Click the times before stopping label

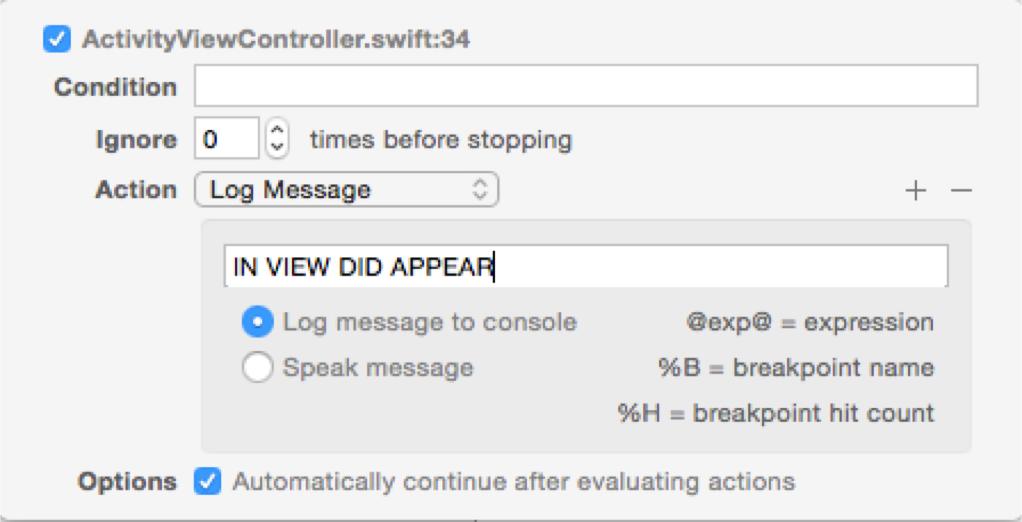pyautogui.click(x=441, y=139)
